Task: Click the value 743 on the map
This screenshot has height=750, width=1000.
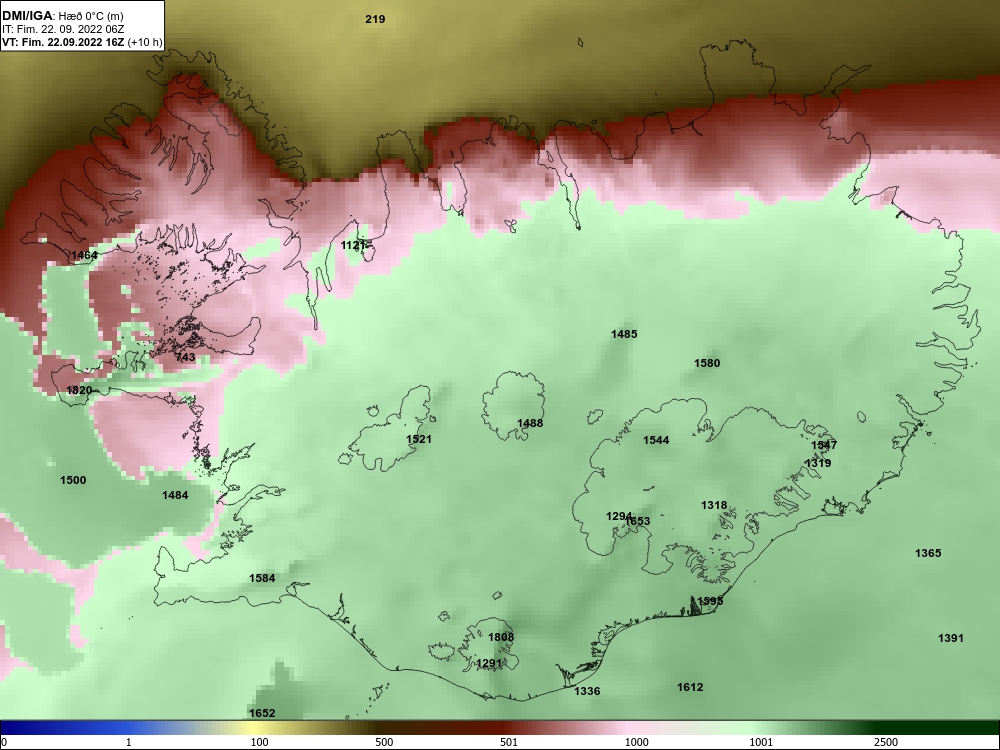Action: [185, 357]
